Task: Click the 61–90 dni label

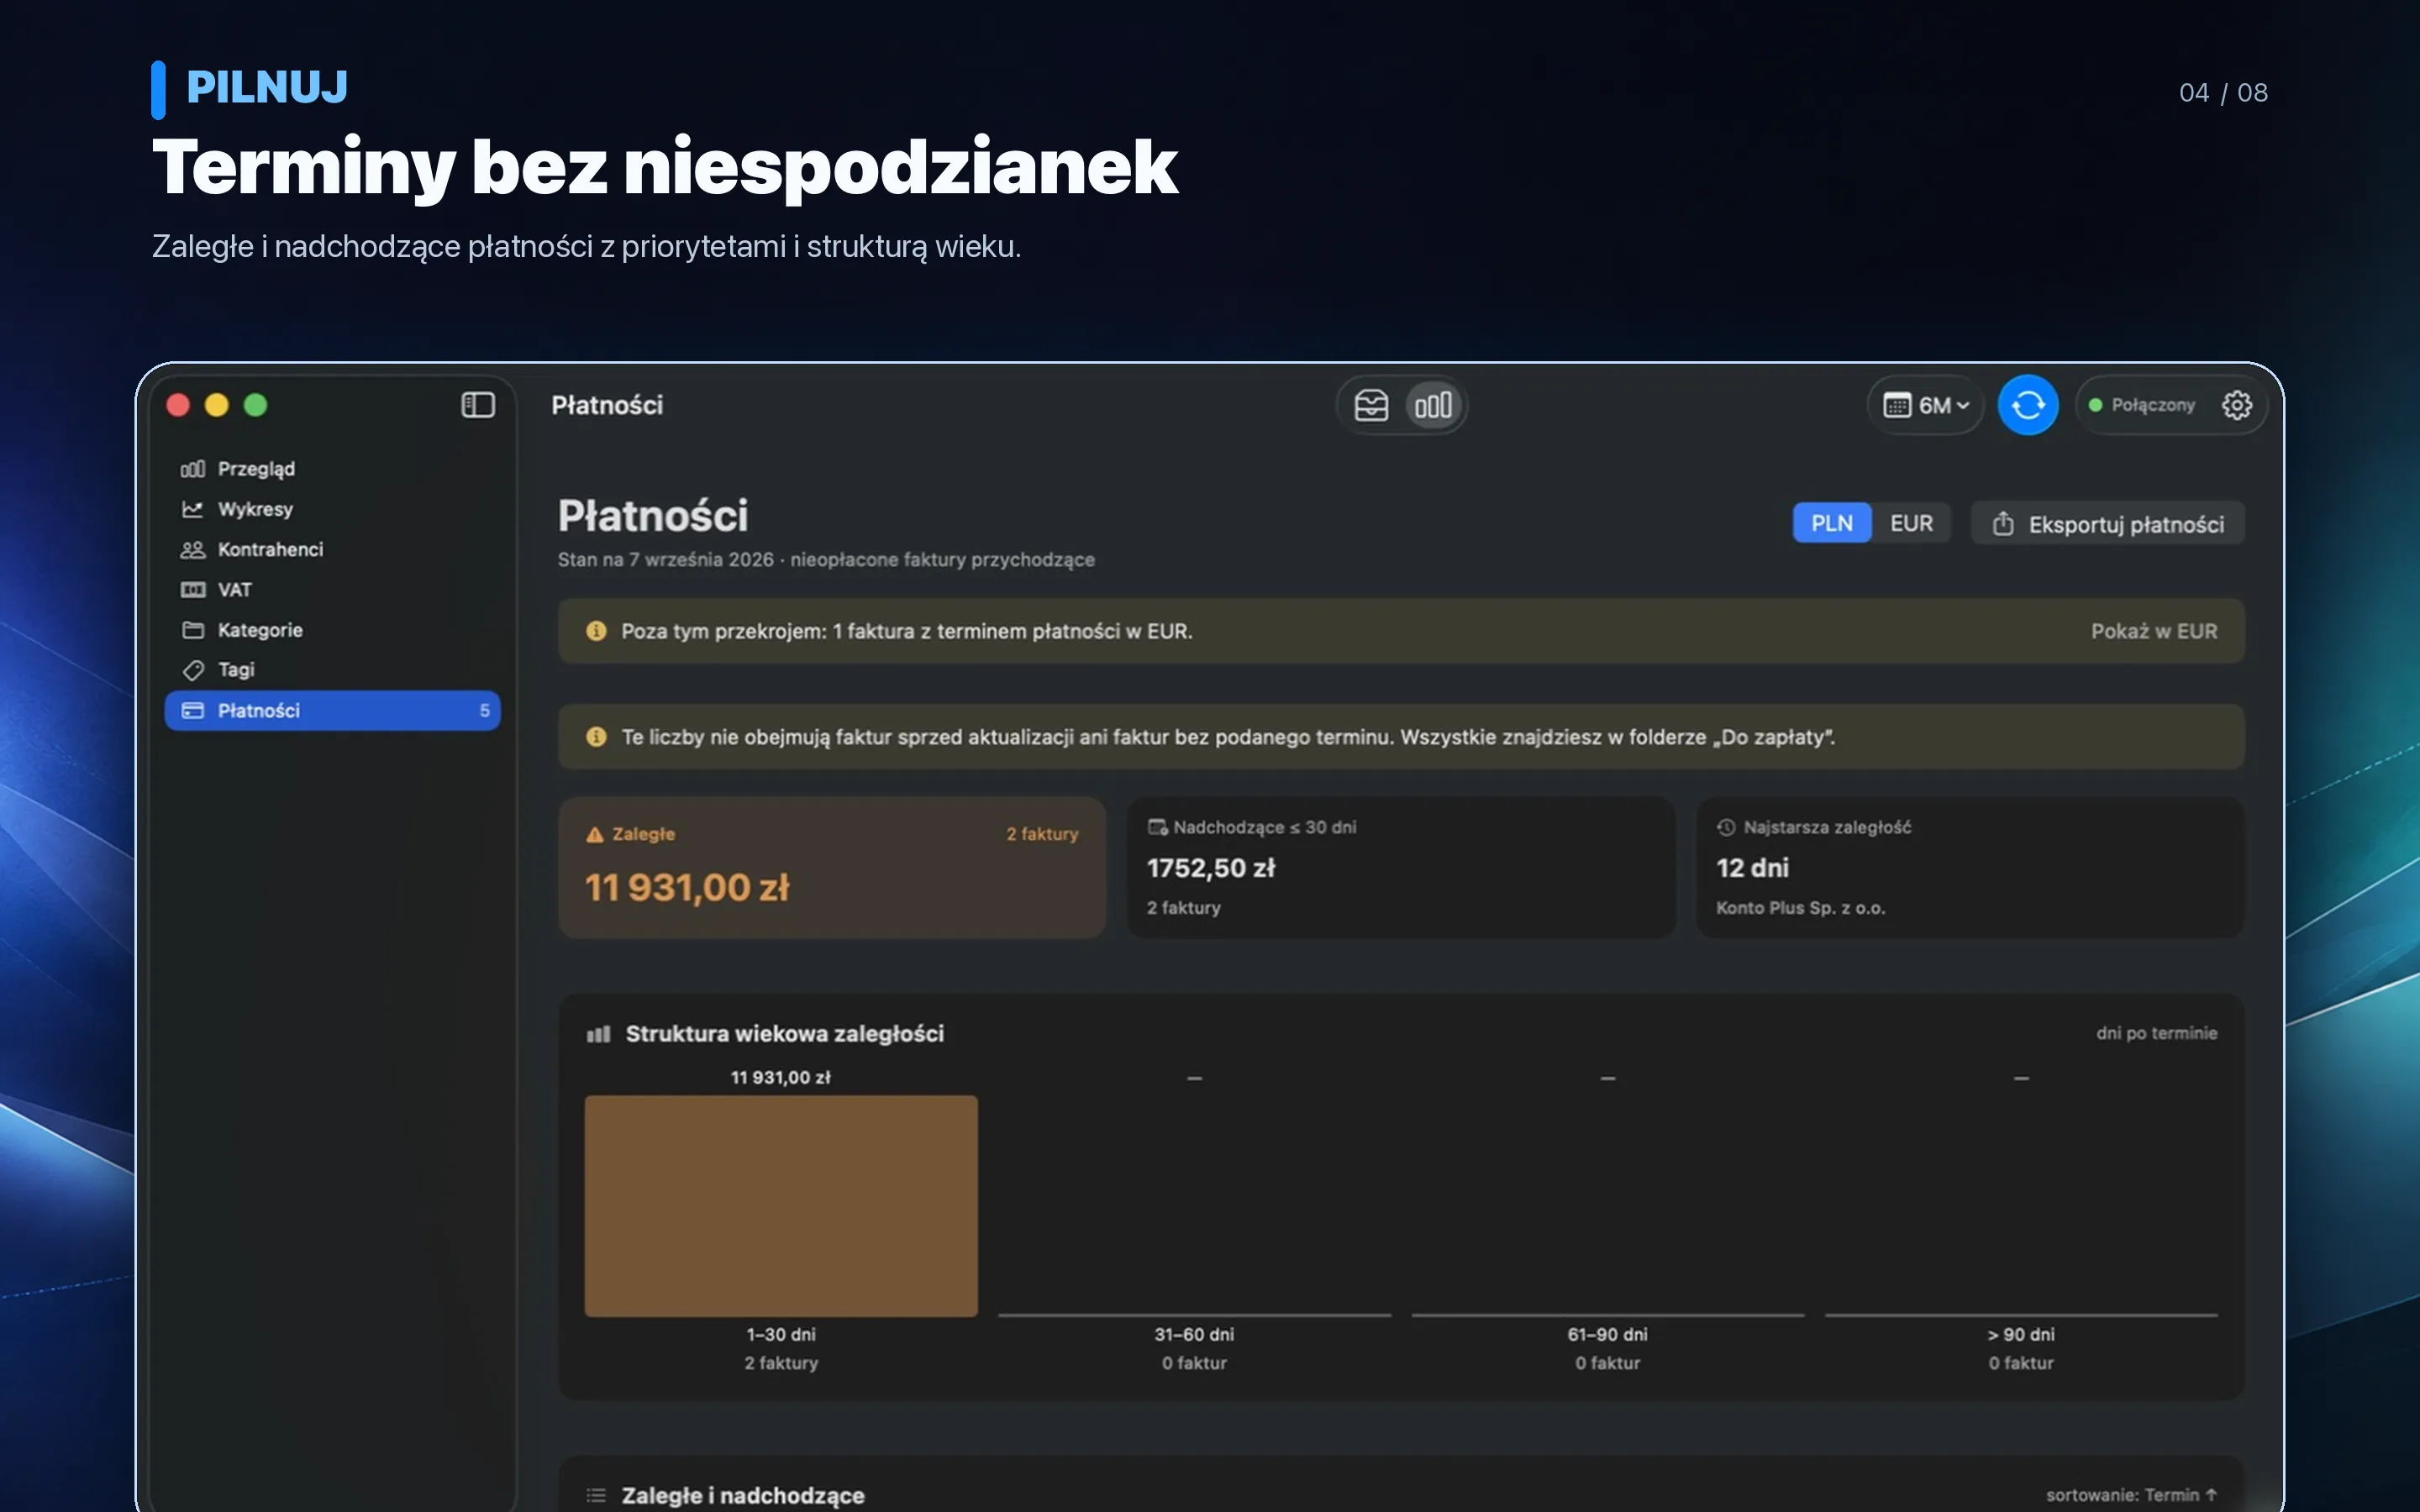Action: (1607, 1334)
